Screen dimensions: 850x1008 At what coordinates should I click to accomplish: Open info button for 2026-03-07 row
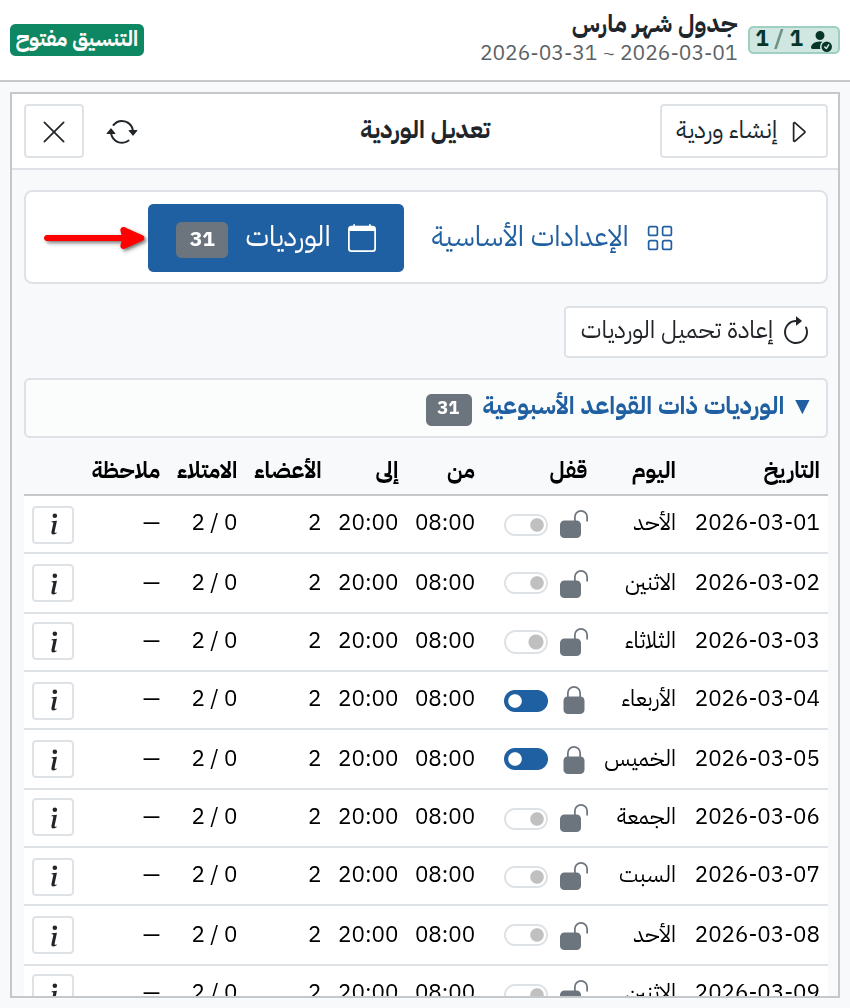point(53,876)
